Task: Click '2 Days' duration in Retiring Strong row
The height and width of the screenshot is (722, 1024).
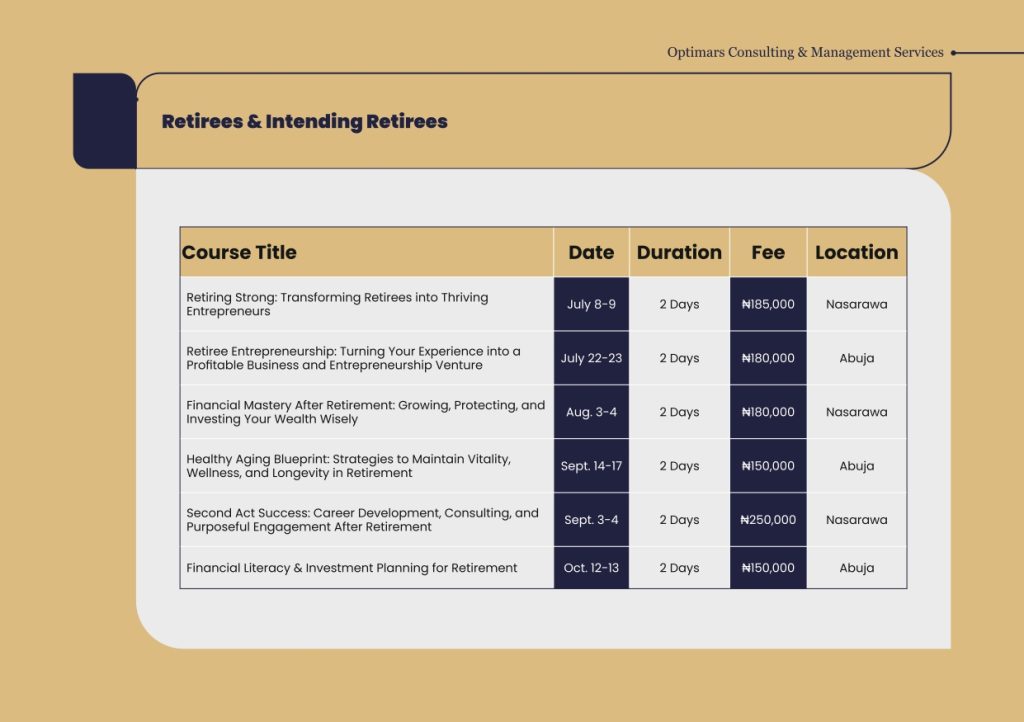Action: [x=679, y=304]
